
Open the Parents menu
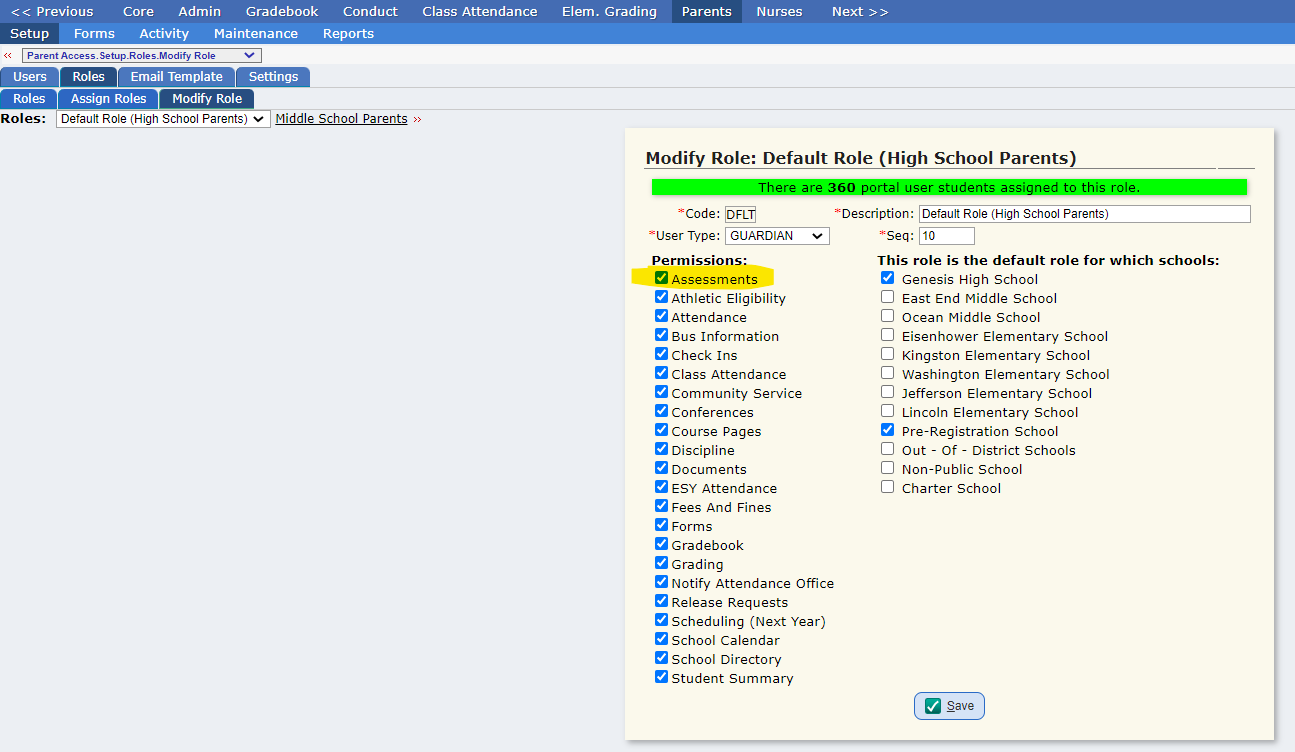pos(706,11)
